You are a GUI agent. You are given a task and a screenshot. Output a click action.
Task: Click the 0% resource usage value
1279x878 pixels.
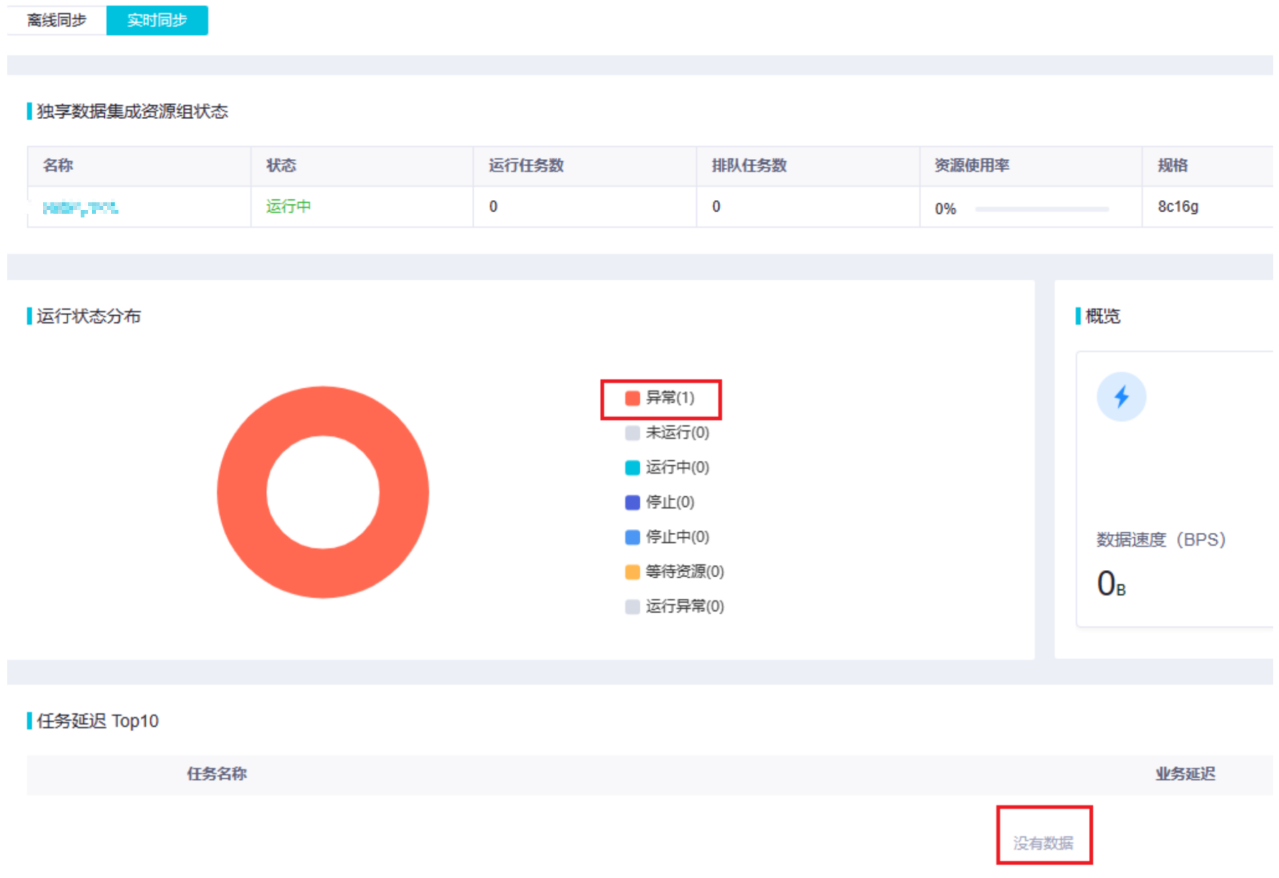945,209
